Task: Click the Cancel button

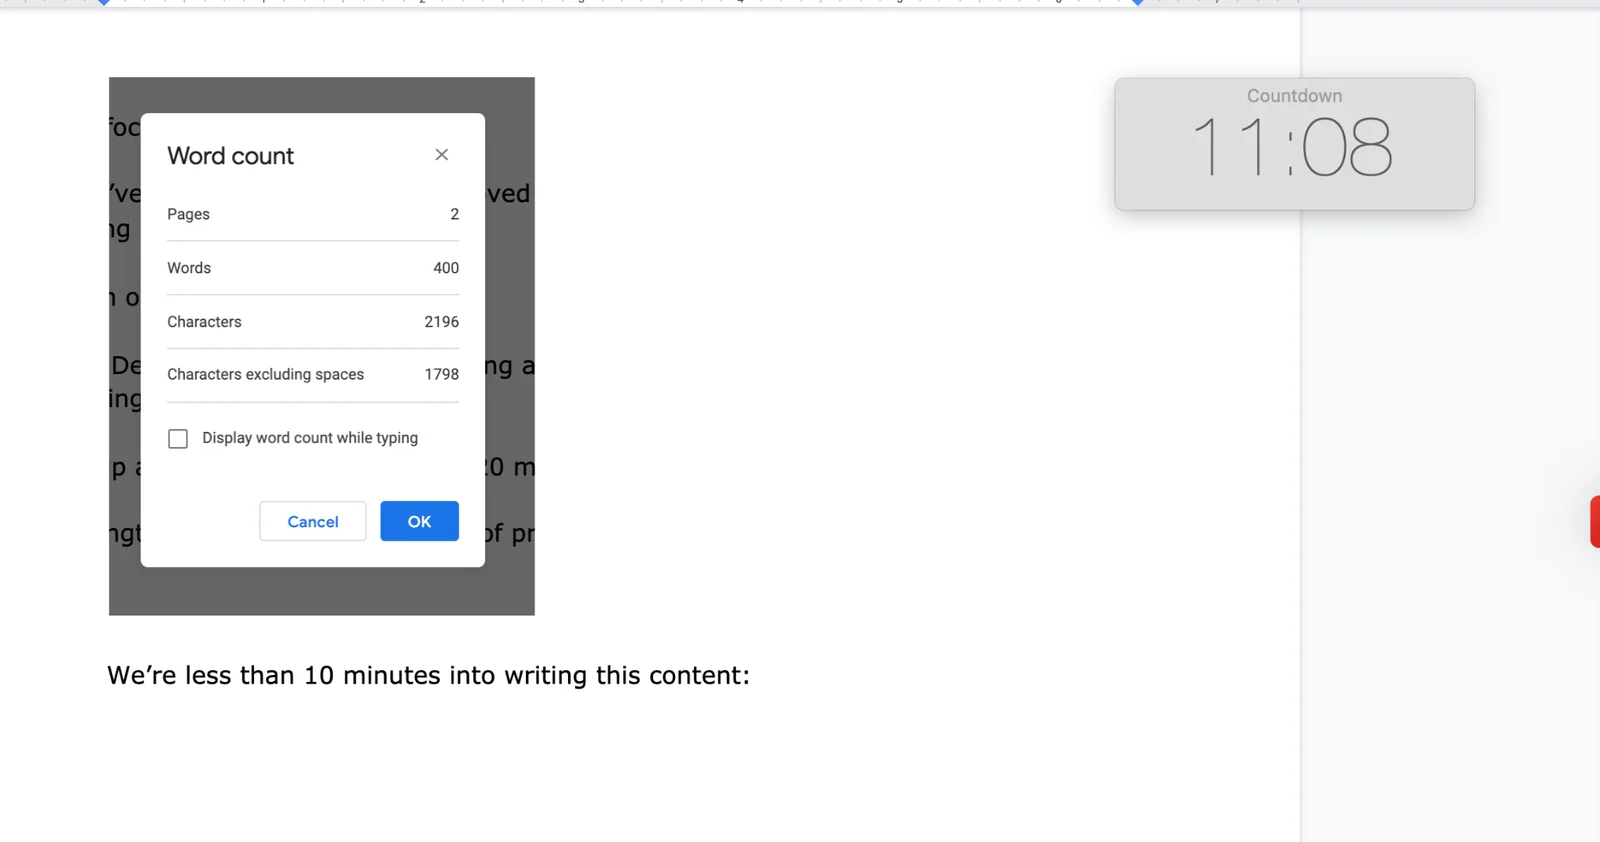Action: tap(313, 521)
